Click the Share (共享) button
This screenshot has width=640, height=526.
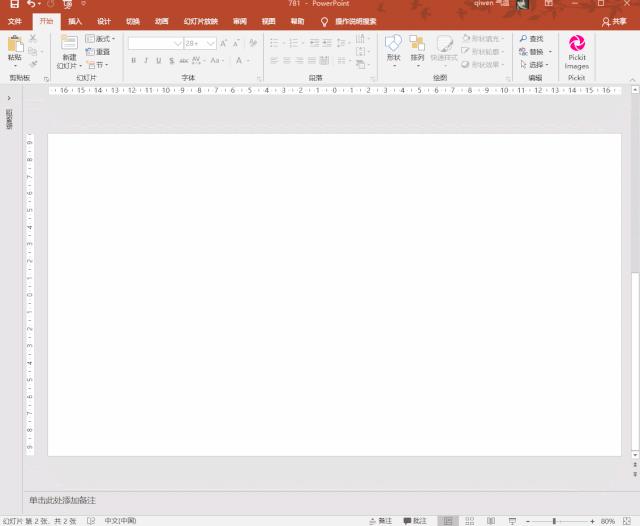coord(614,21)
